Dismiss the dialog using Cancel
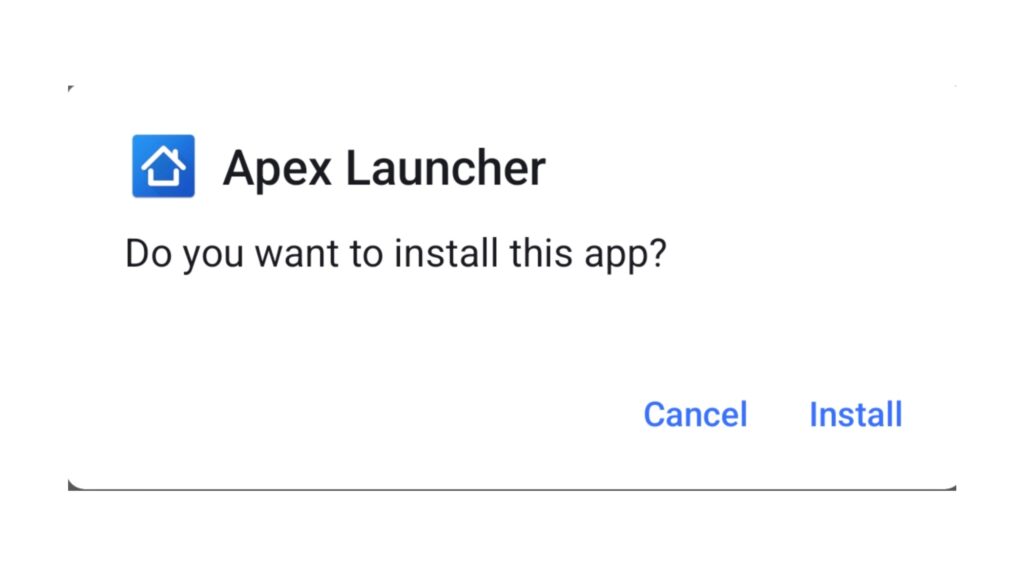Image resolution: width=1024 pixels, height=576 pixels. [x=695, y=414]
